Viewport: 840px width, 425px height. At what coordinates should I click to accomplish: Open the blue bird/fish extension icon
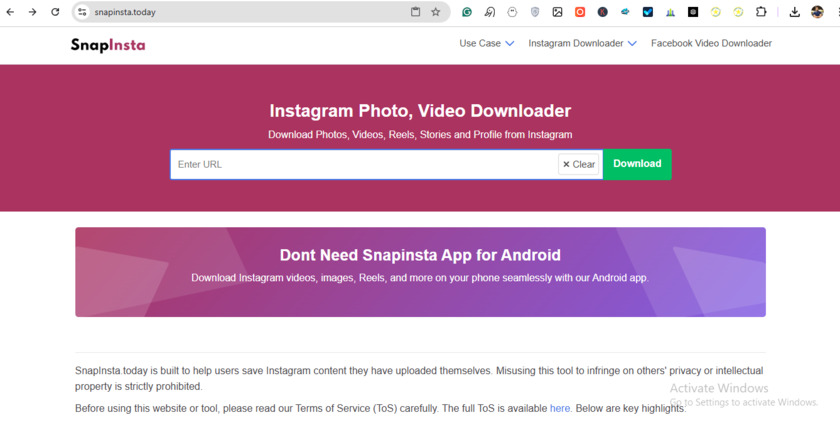click(x=625, y=12)
